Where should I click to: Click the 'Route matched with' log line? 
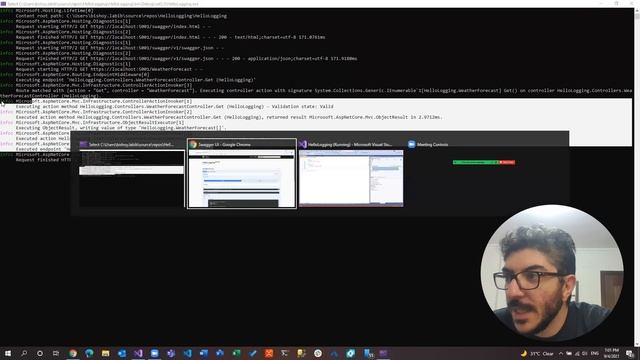click(324, 91)
